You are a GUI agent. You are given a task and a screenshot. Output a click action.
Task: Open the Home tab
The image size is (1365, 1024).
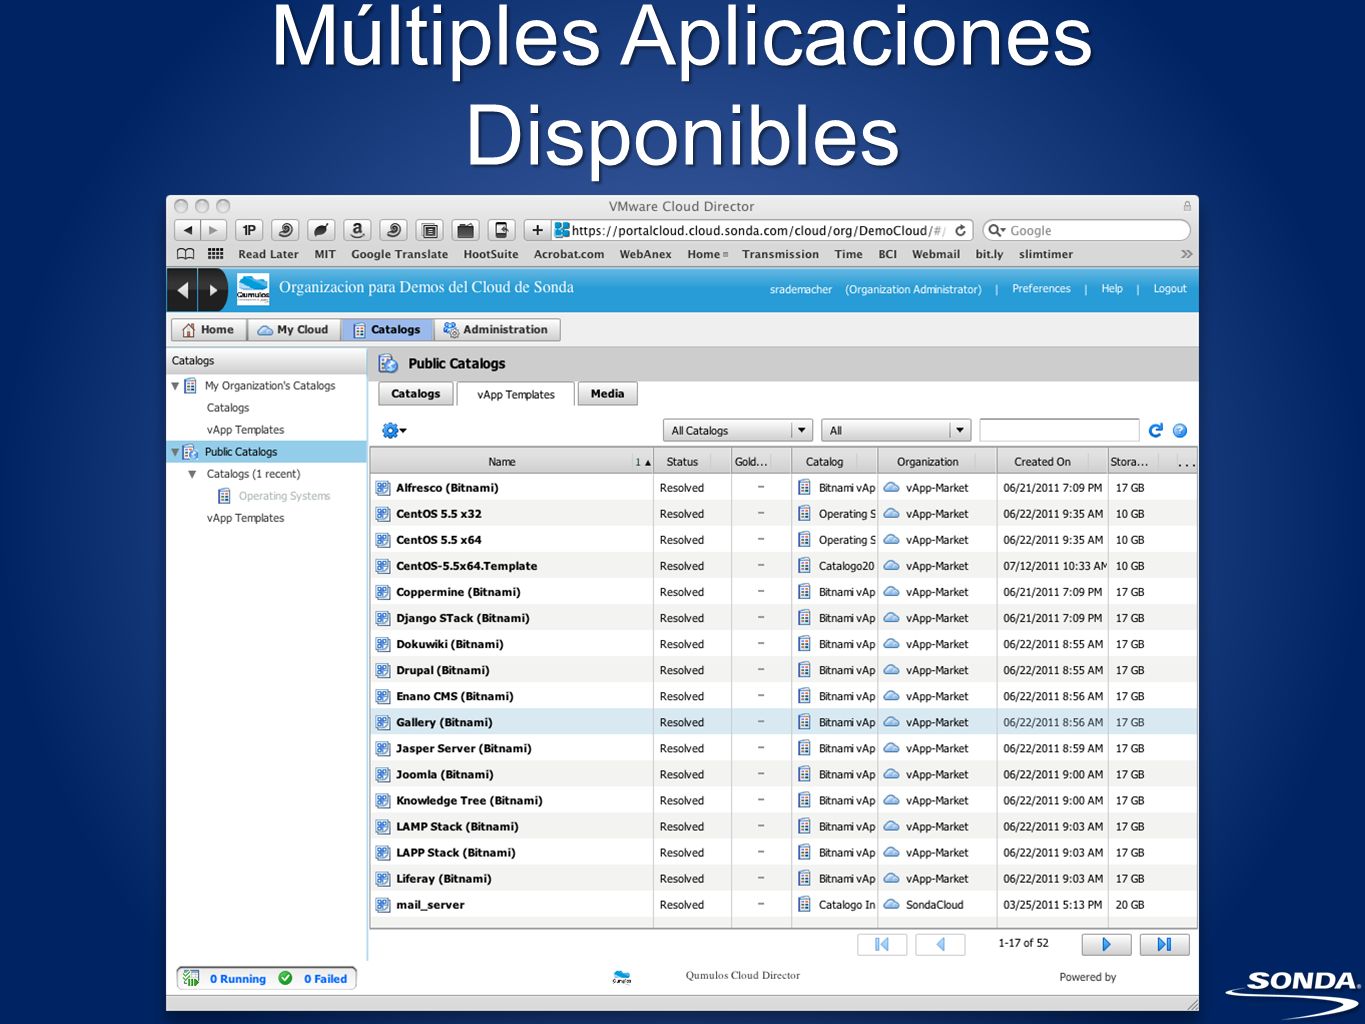(208, 330)
